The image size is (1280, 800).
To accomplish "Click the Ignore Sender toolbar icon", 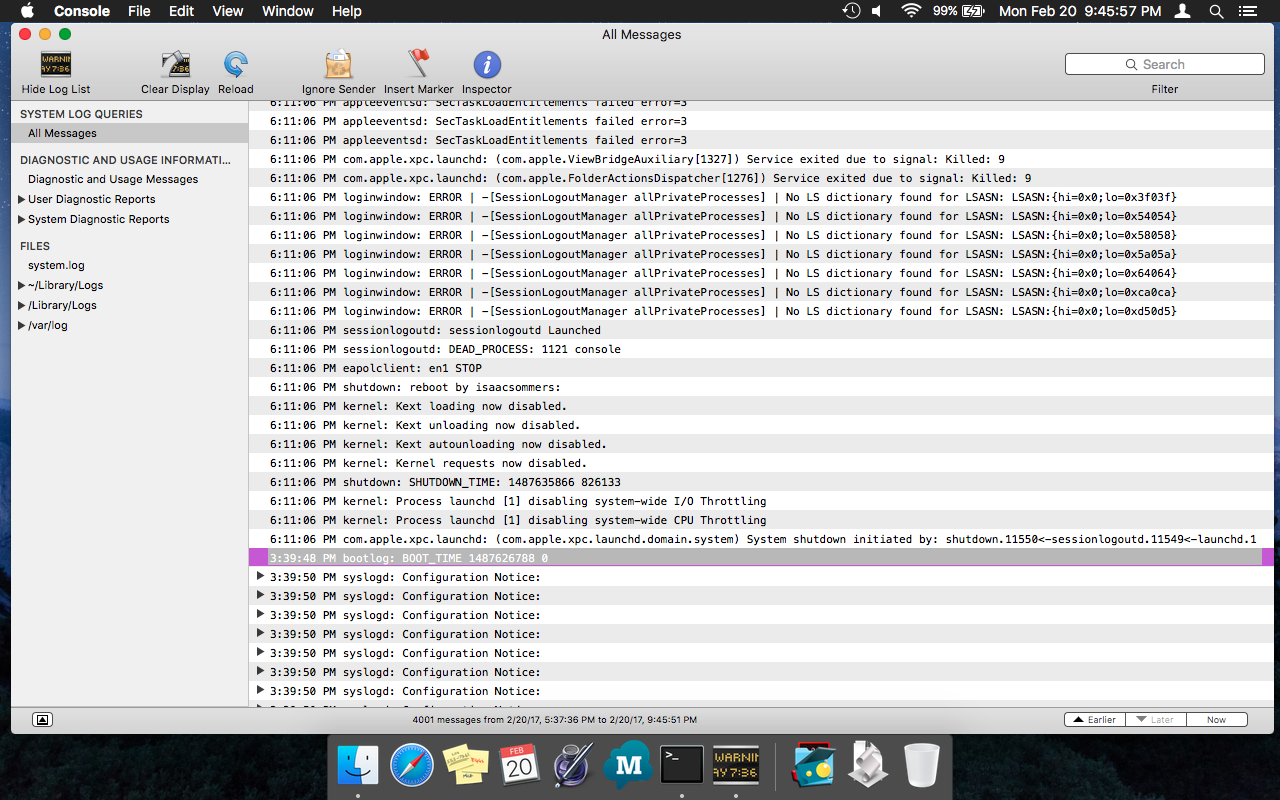I will 339,65.
